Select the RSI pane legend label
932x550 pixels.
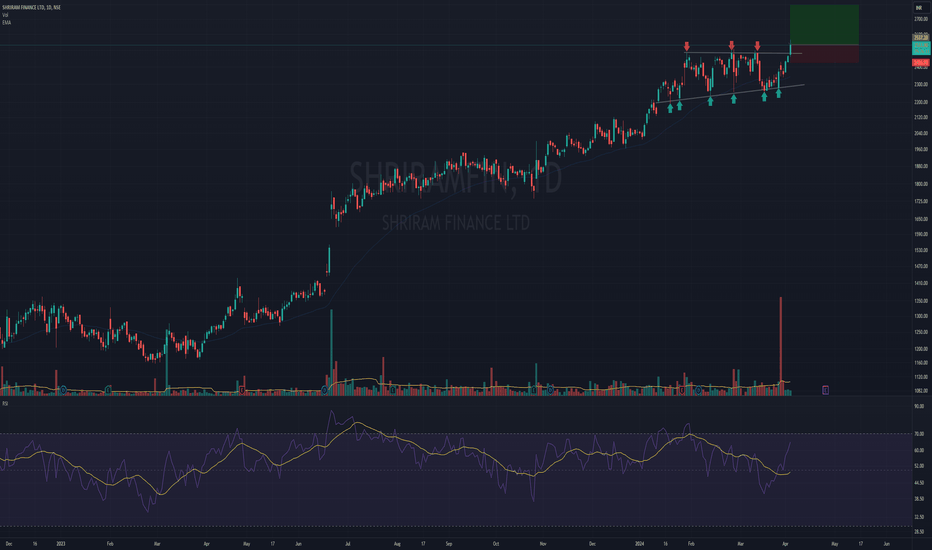click(5, 404)
